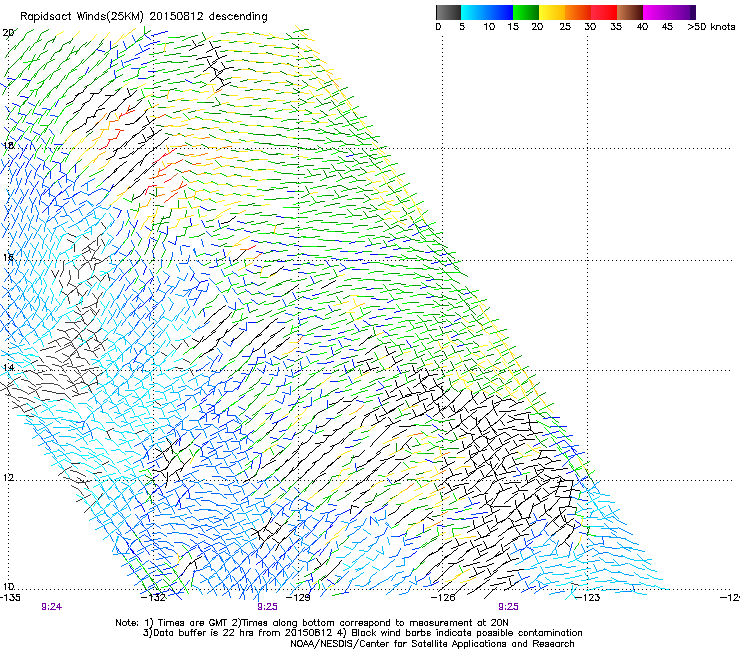Viewport: 740px width, 650px height.
Task: Click the '25' legend scale label
Action: pos(565,27)
